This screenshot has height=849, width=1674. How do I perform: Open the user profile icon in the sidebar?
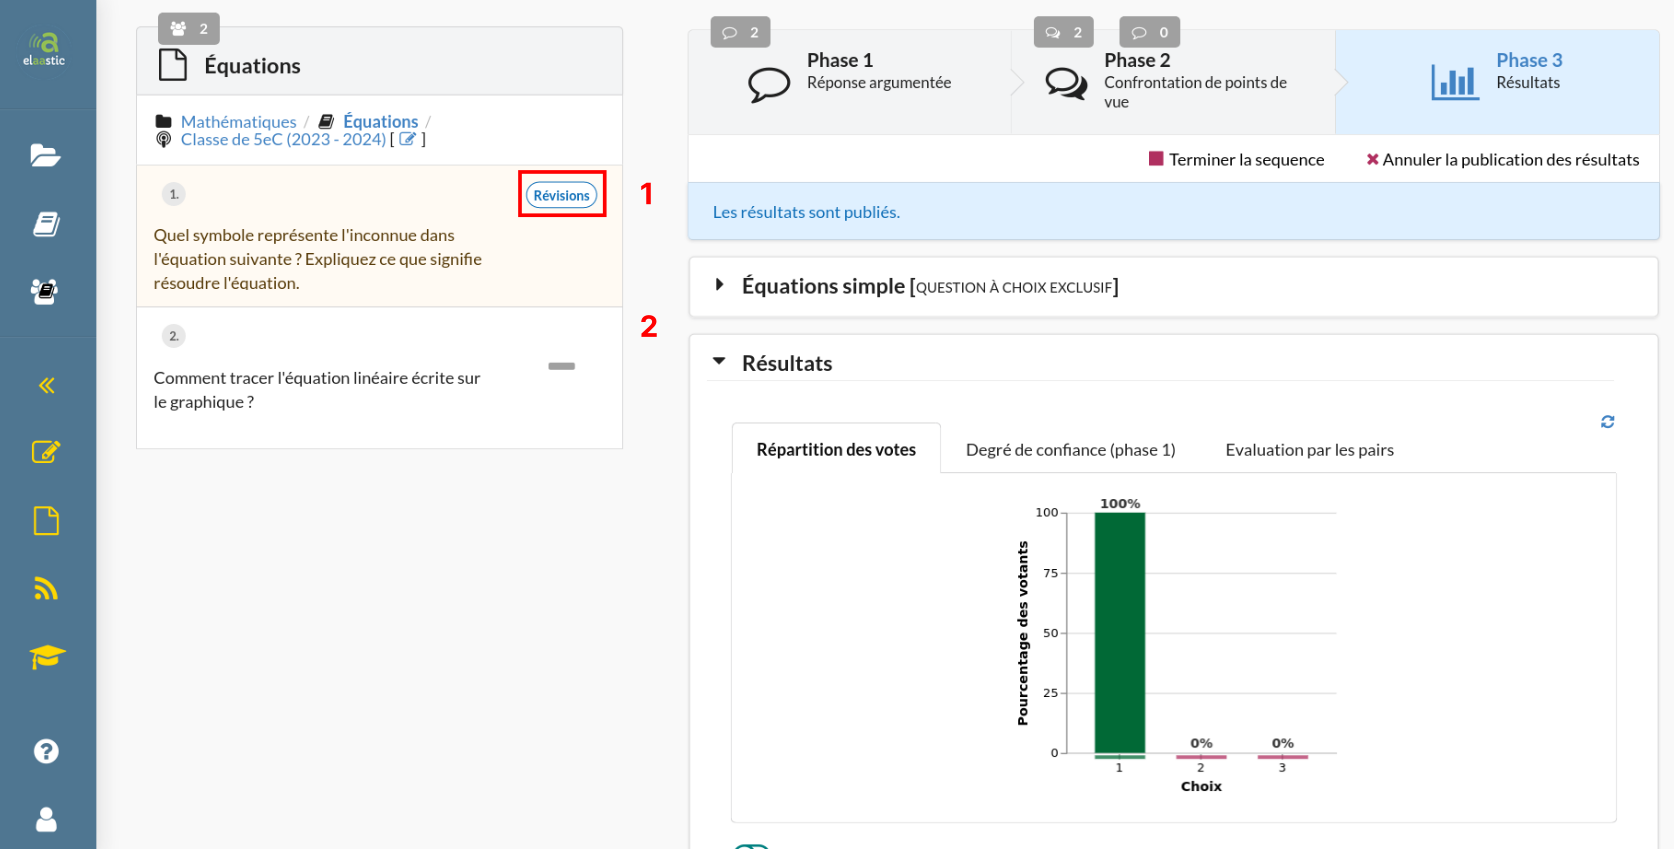point(46,820)
